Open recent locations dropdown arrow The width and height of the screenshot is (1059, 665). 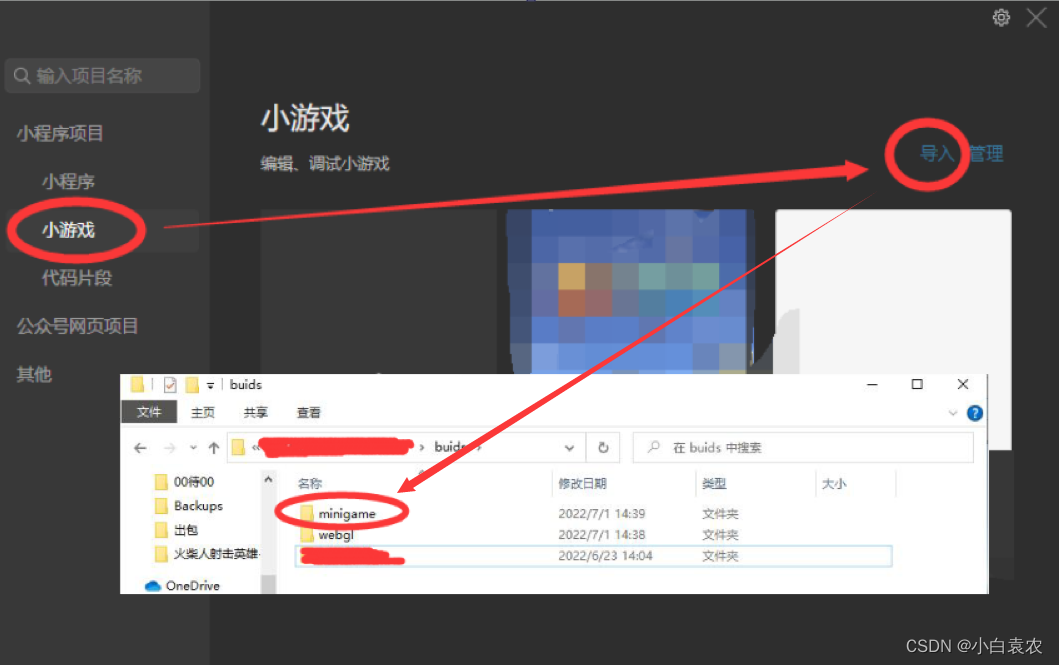193,448
